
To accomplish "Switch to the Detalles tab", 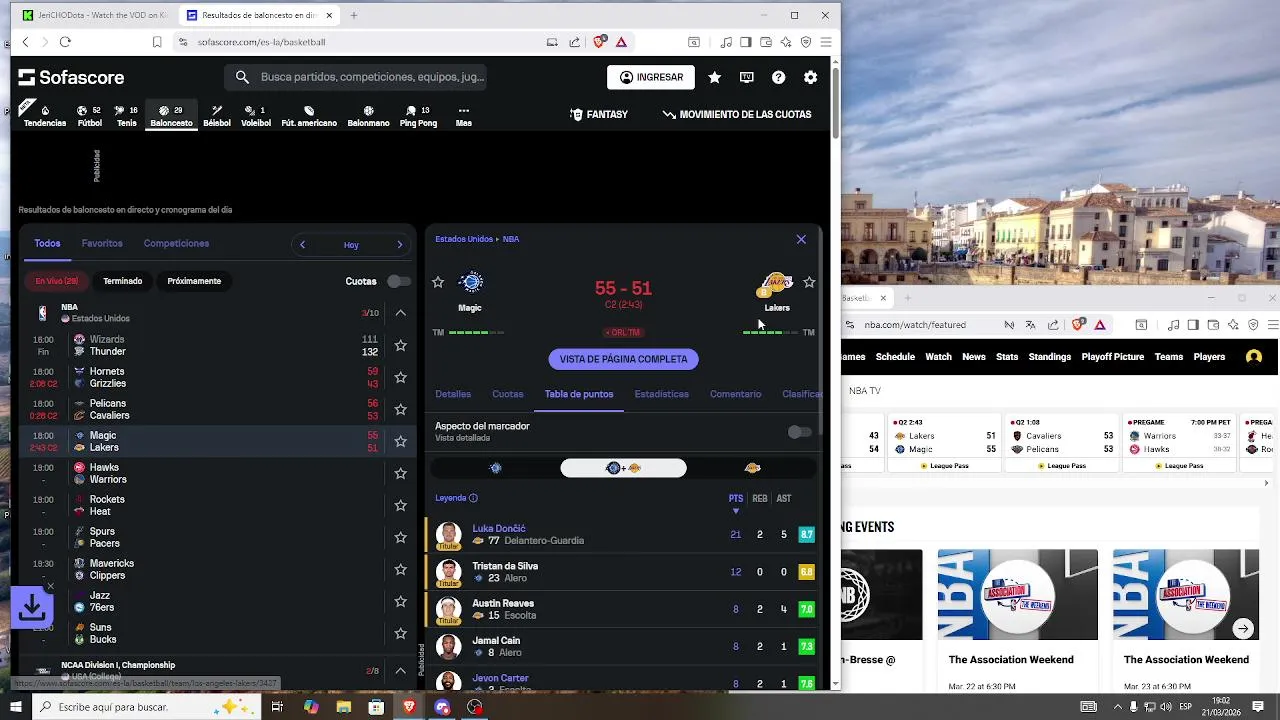I will click(x=453, y=394).
